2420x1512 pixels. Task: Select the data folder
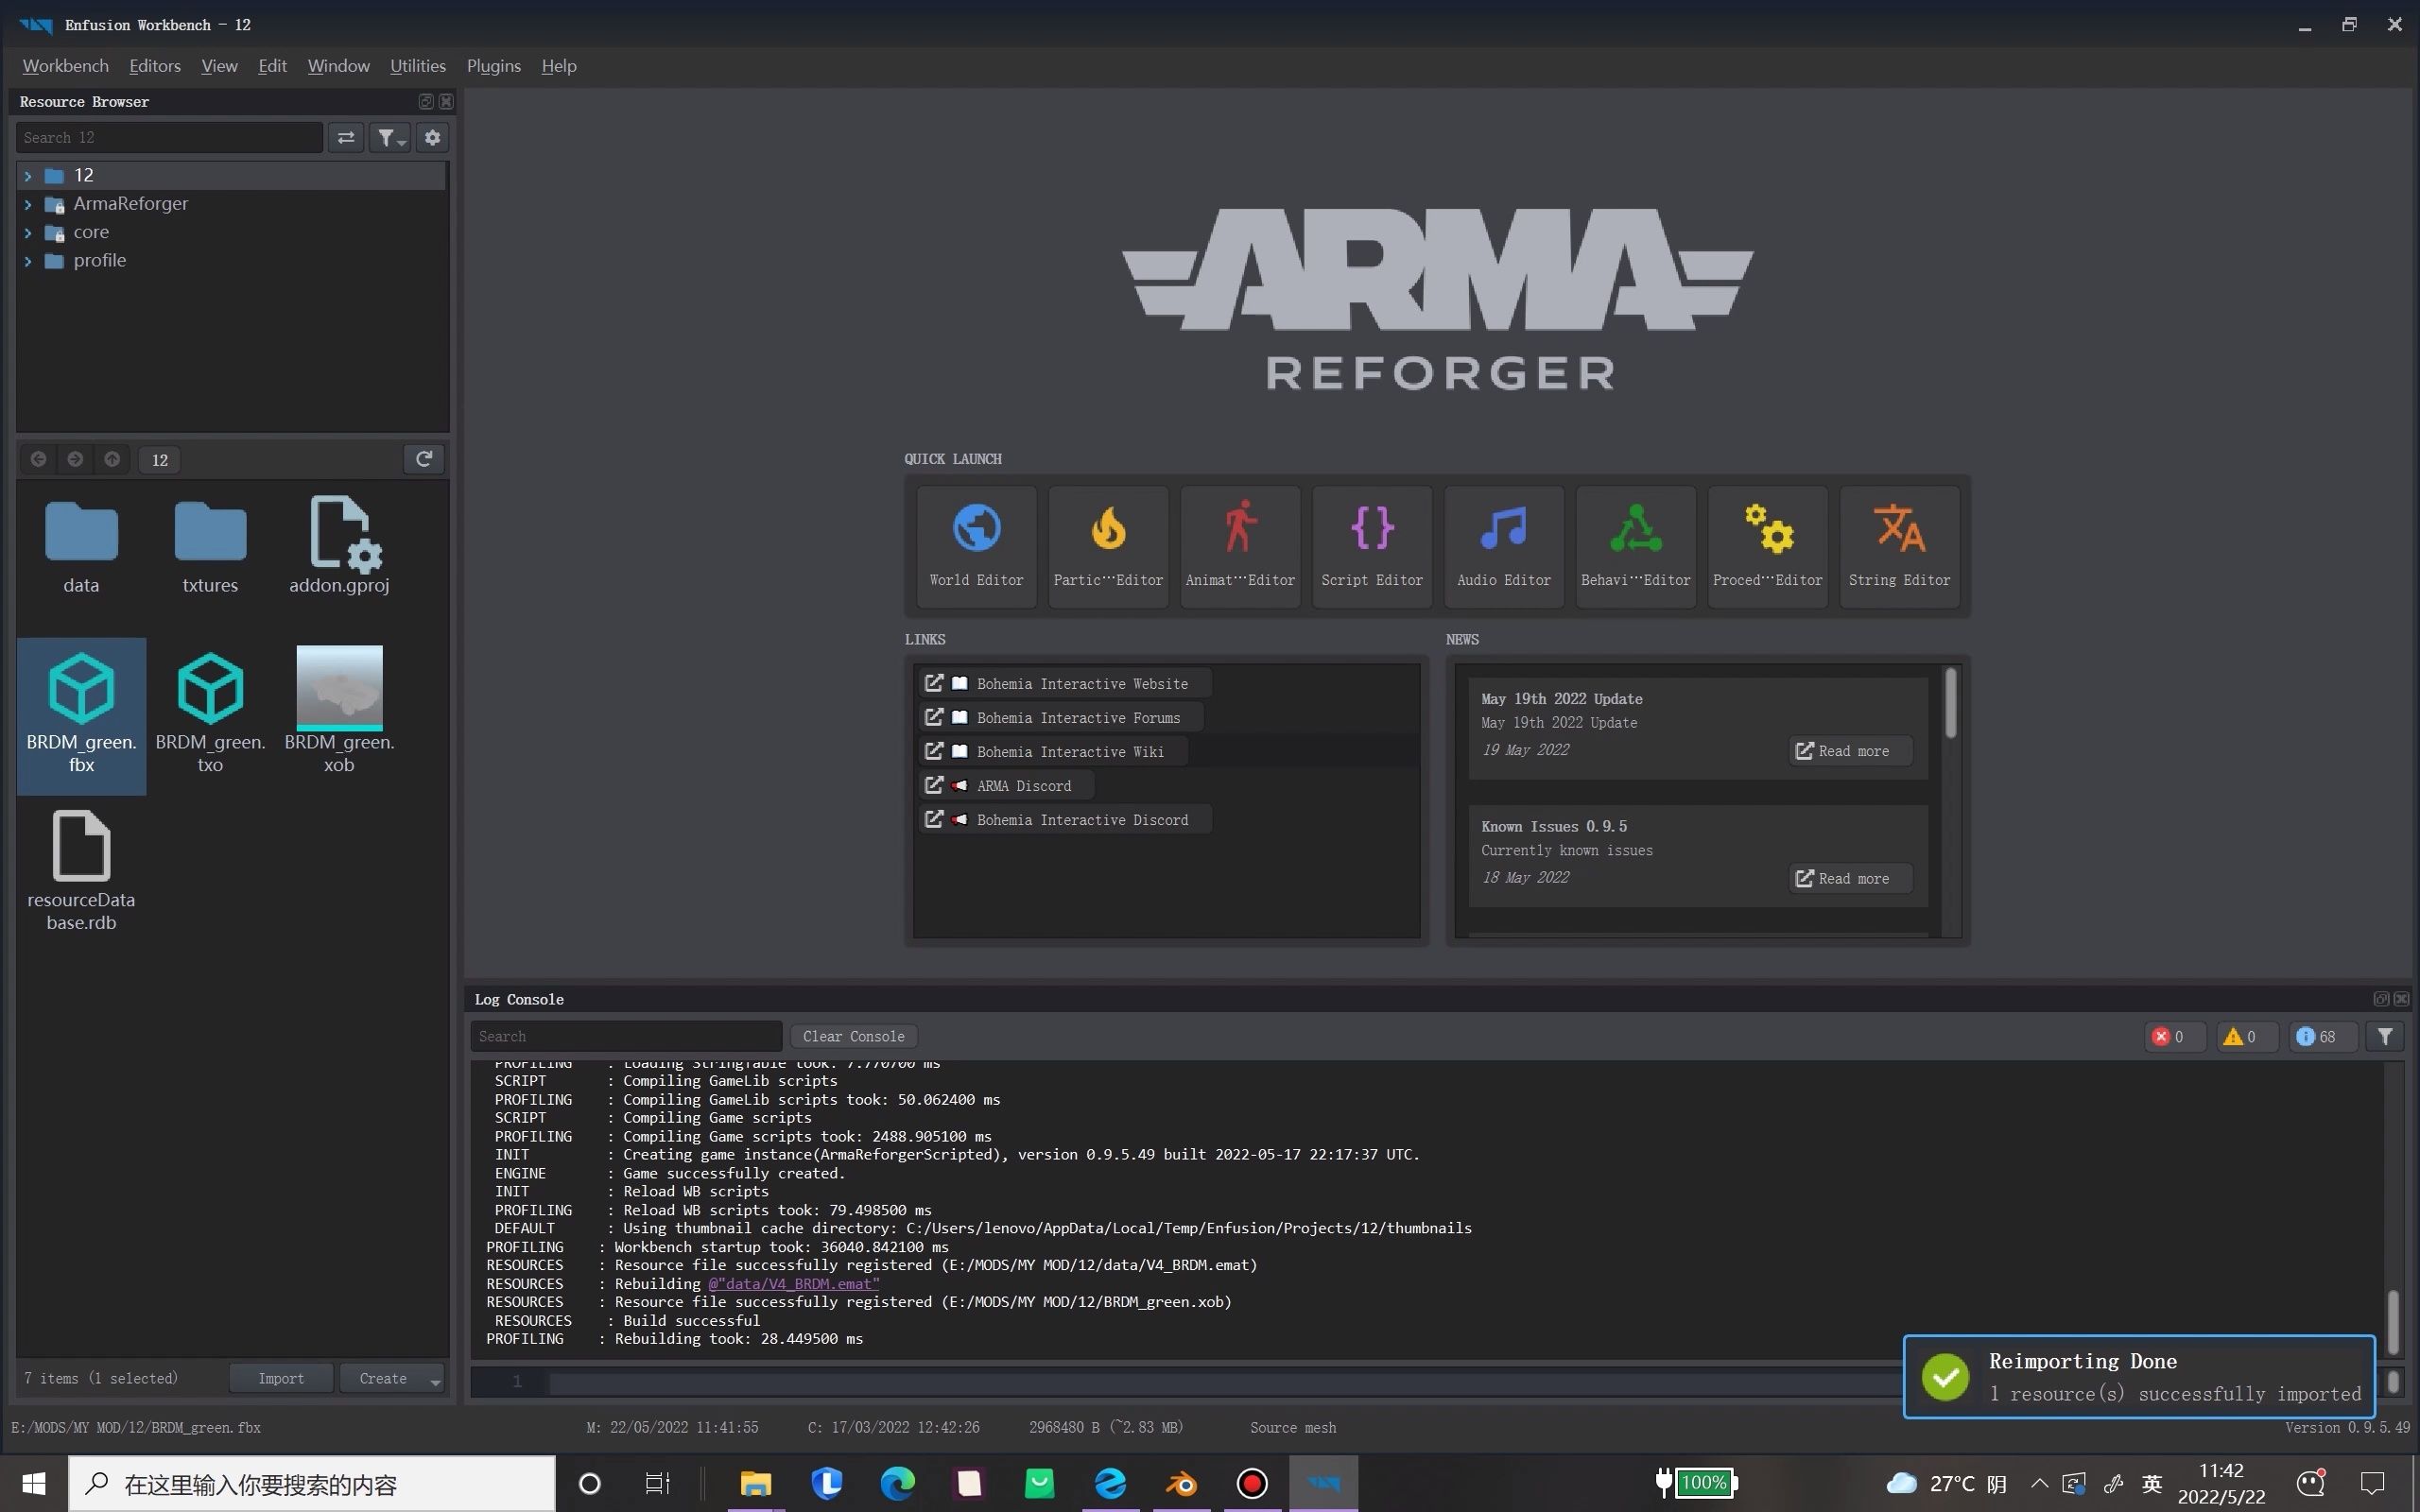(x=81, y=548)
